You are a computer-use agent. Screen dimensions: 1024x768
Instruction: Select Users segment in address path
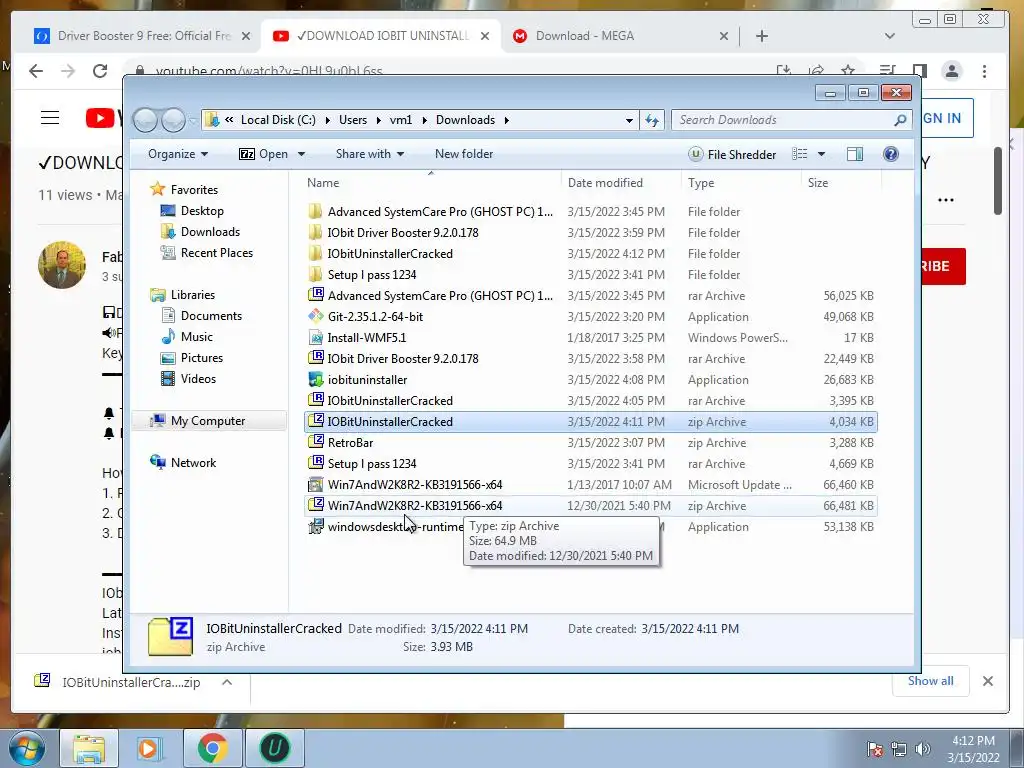pos(353,120)
